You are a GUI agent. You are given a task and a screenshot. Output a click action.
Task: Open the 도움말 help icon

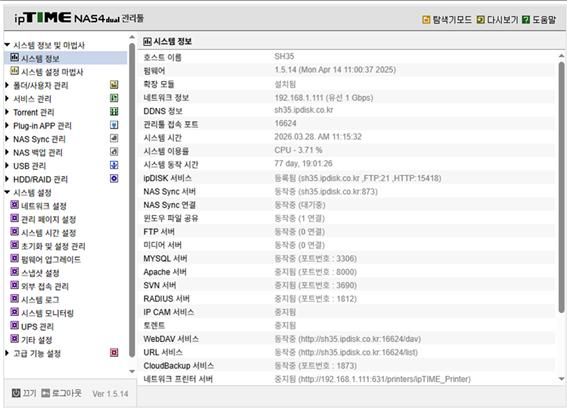526,20
